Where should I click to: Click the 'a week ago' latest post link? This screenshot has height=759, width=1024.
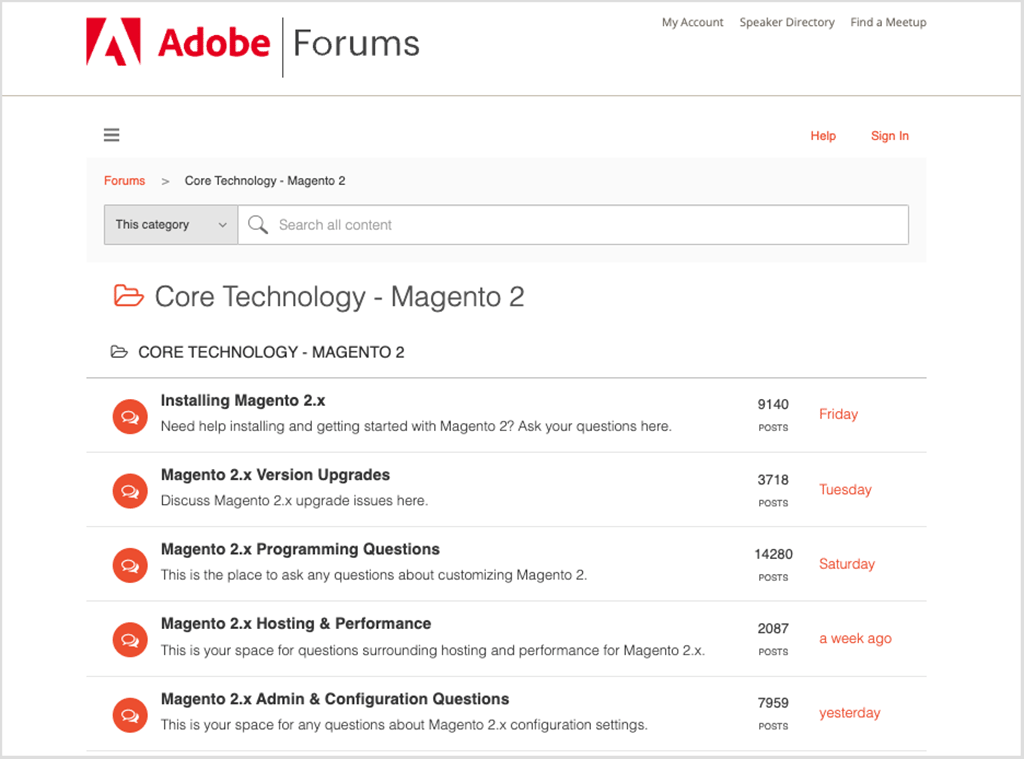tap(856, 639)
